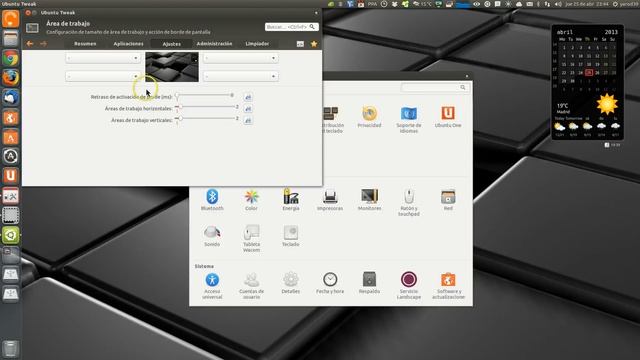Viewport: 640px width, 360px height.
Task: Click the Áreas de trabajo horizontales slider
Action: pos(204,107)
